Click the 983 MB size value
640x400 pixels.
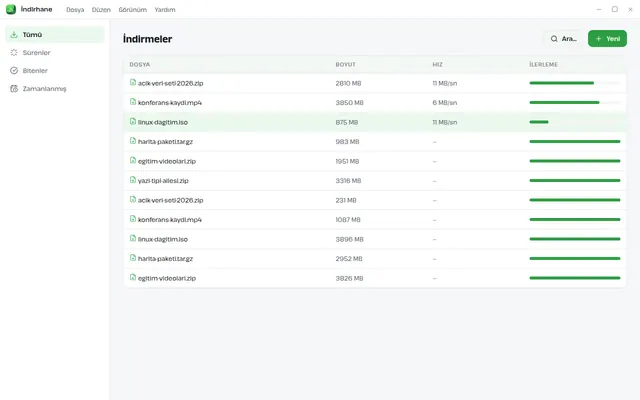pyautogui.click(x=347, y=142)
